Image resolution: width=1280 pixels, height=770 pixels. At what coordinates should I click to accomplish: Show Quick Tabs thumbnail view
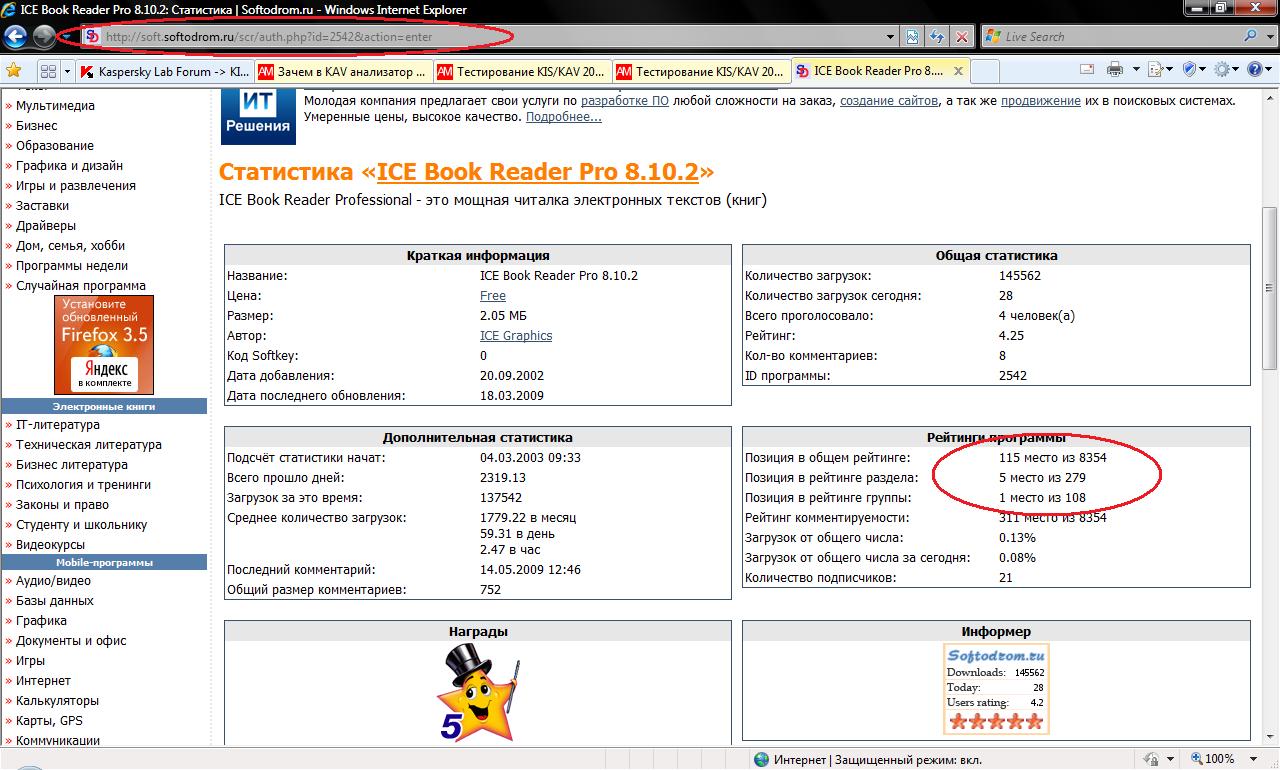48,71
